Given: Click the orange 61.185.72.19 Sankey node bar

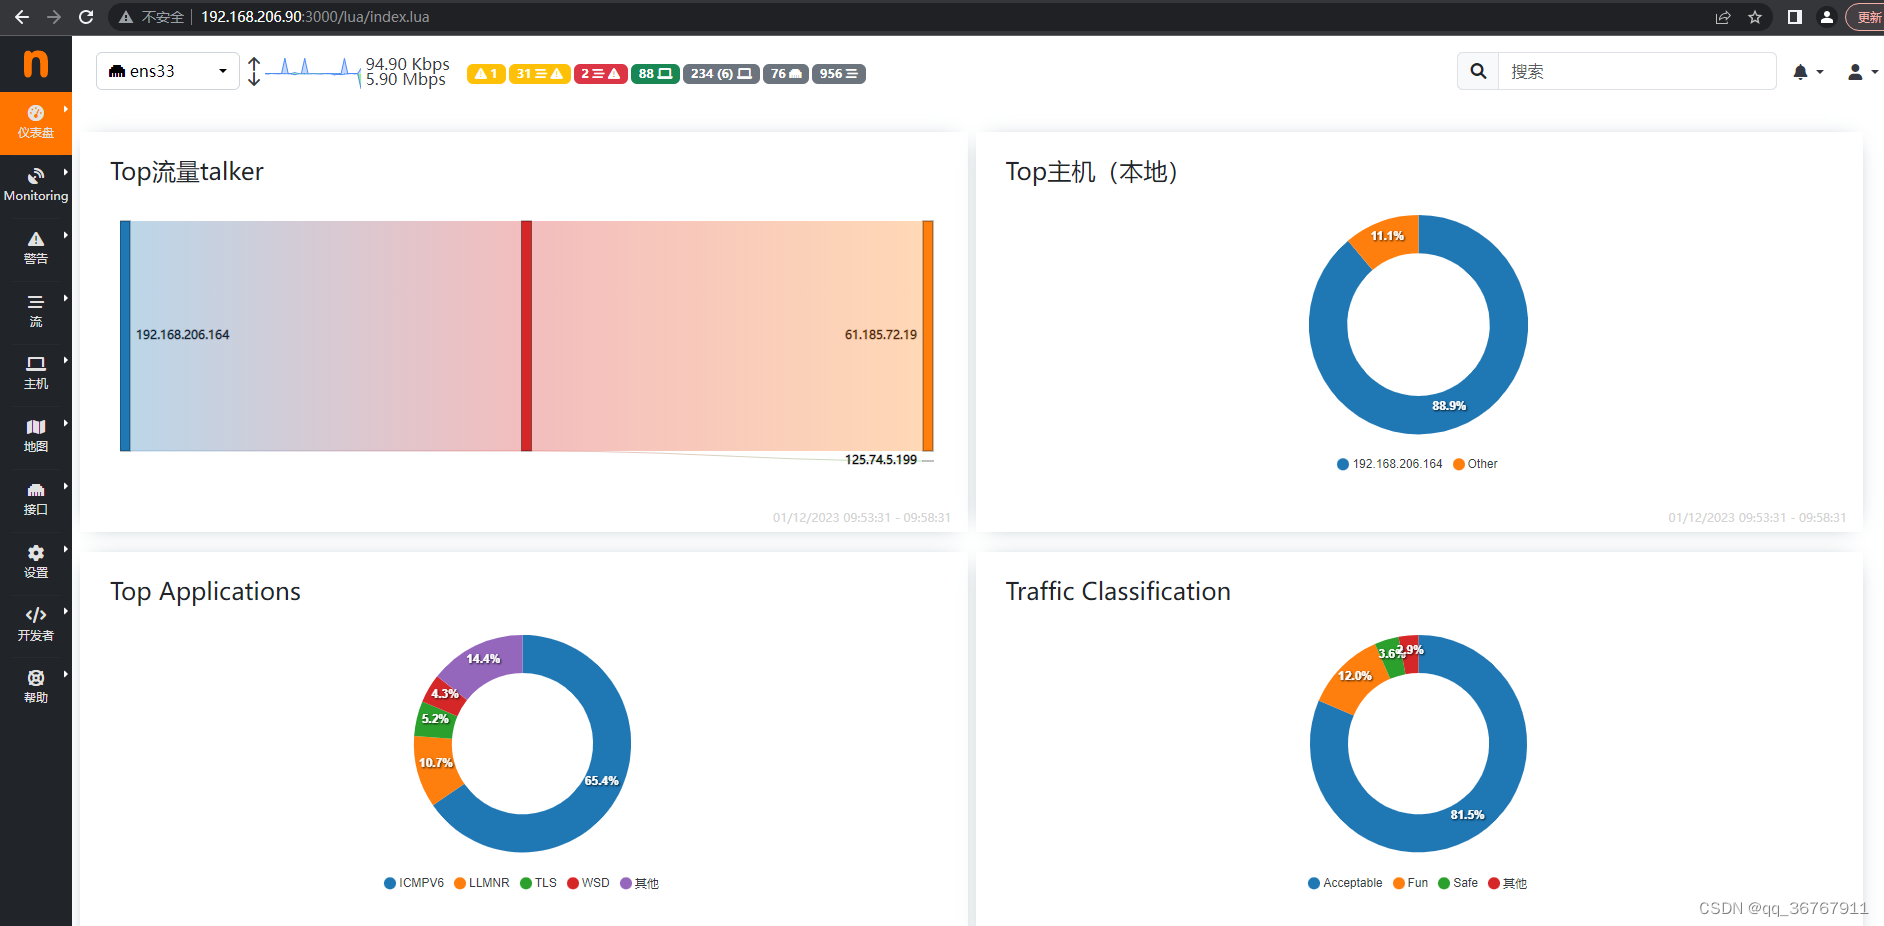Looking at the screenshot, I should pos(928,336).
